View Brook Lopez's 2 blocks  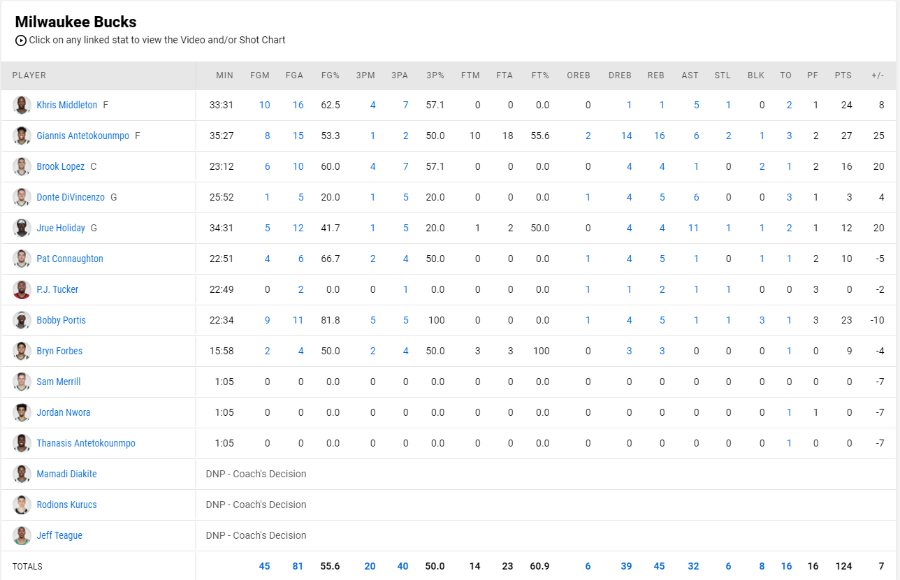pyautogui.click(x=762, y=167)
